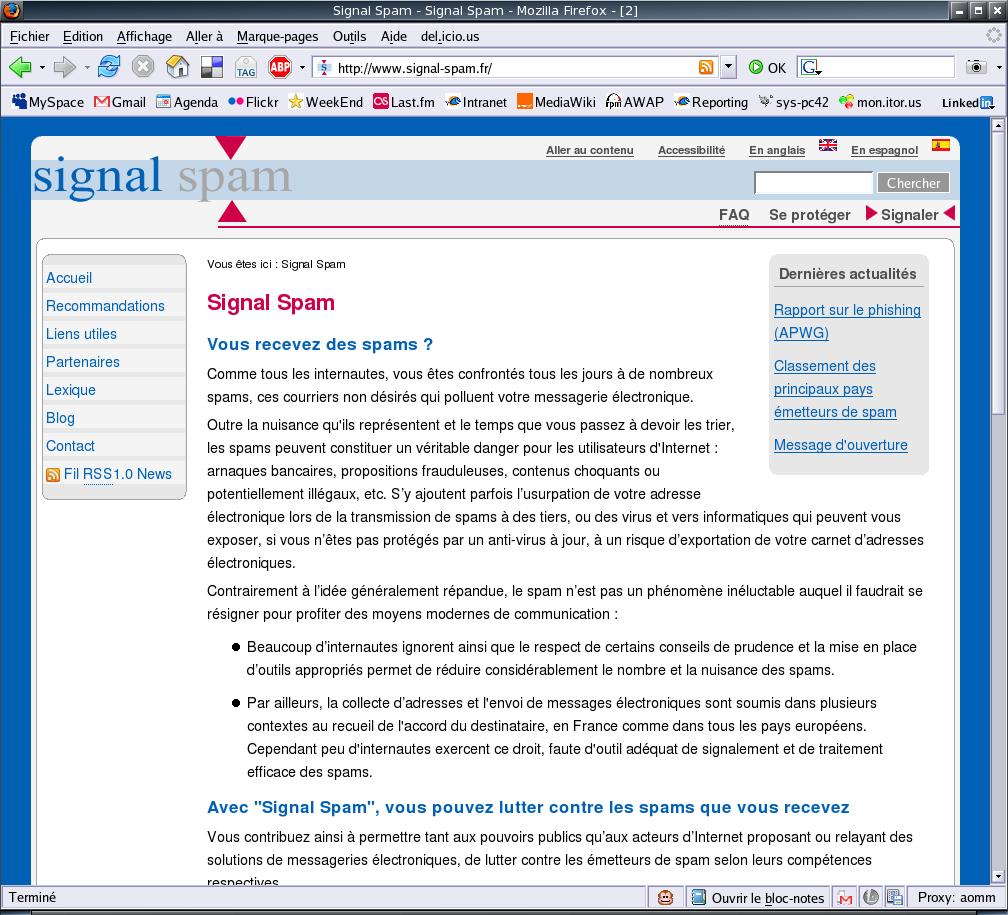This screenshot has height=915, width=1008.
Task: Follow the Se protéger link
Action: (x=809, y=215)
